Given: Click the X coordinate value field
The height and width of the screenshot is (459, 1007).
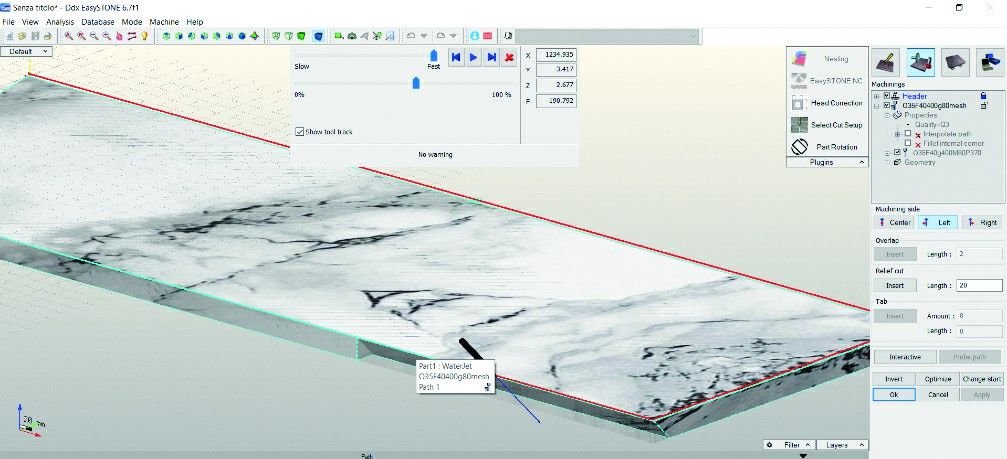Looking at the screenshot, I should (x=556, y=55).
